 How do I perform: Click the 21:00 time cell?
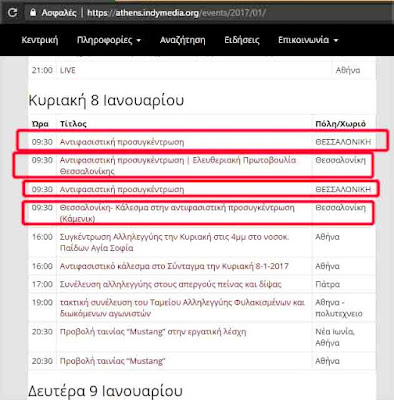[42, 70]
